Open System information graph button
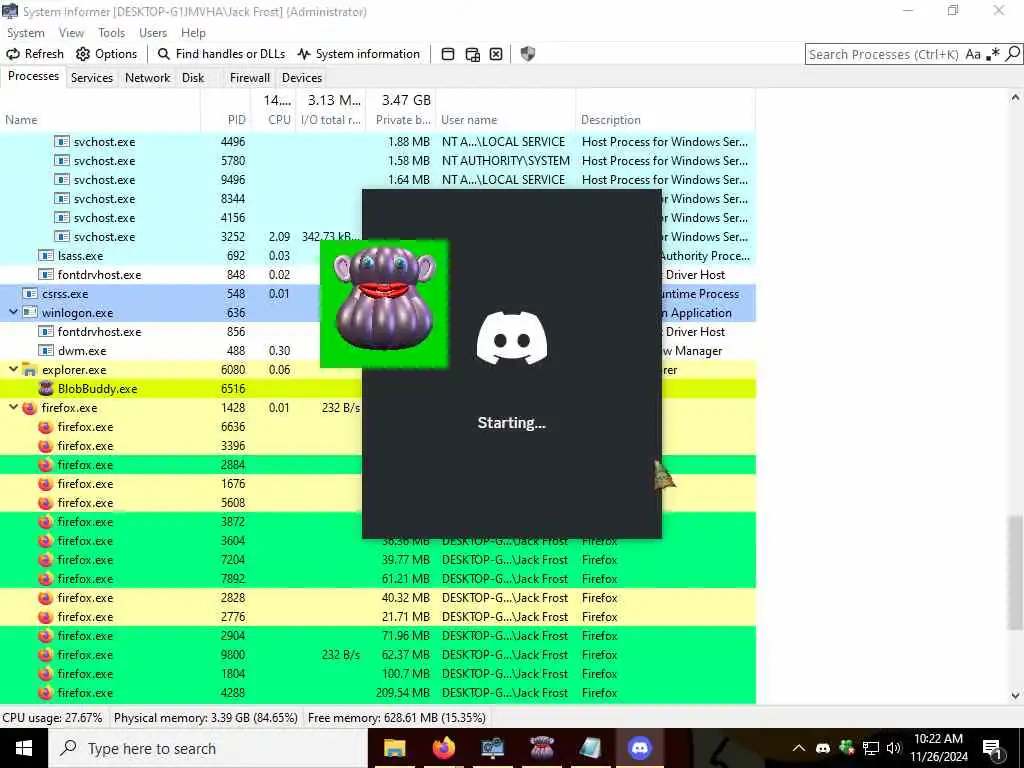 tap(359, 54)
